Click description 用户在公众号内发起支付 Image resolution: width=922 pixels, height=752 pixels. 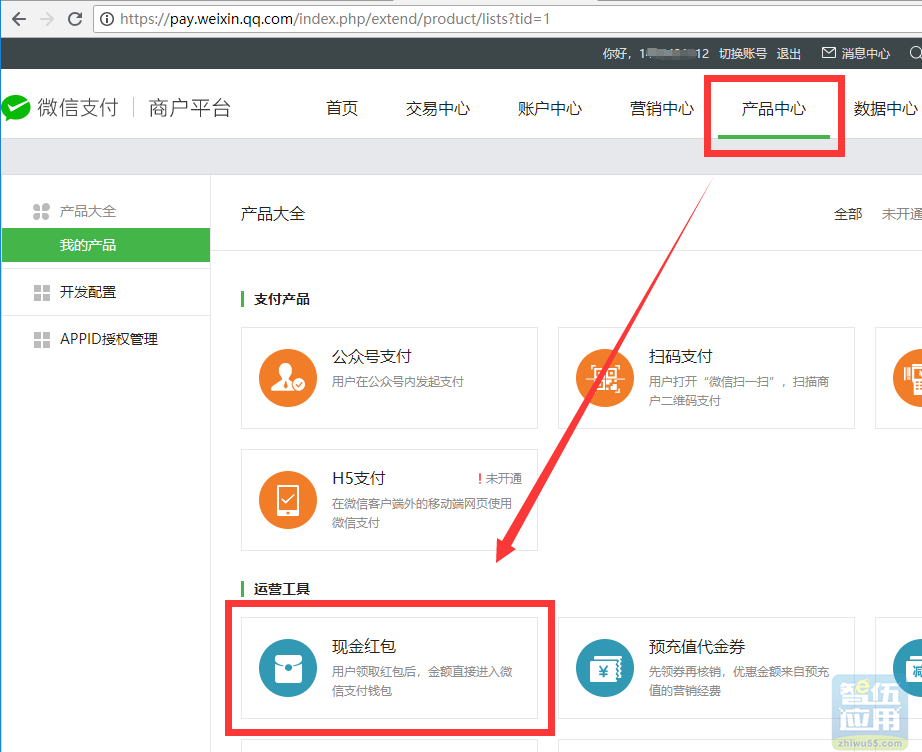(x=397, y=382)
